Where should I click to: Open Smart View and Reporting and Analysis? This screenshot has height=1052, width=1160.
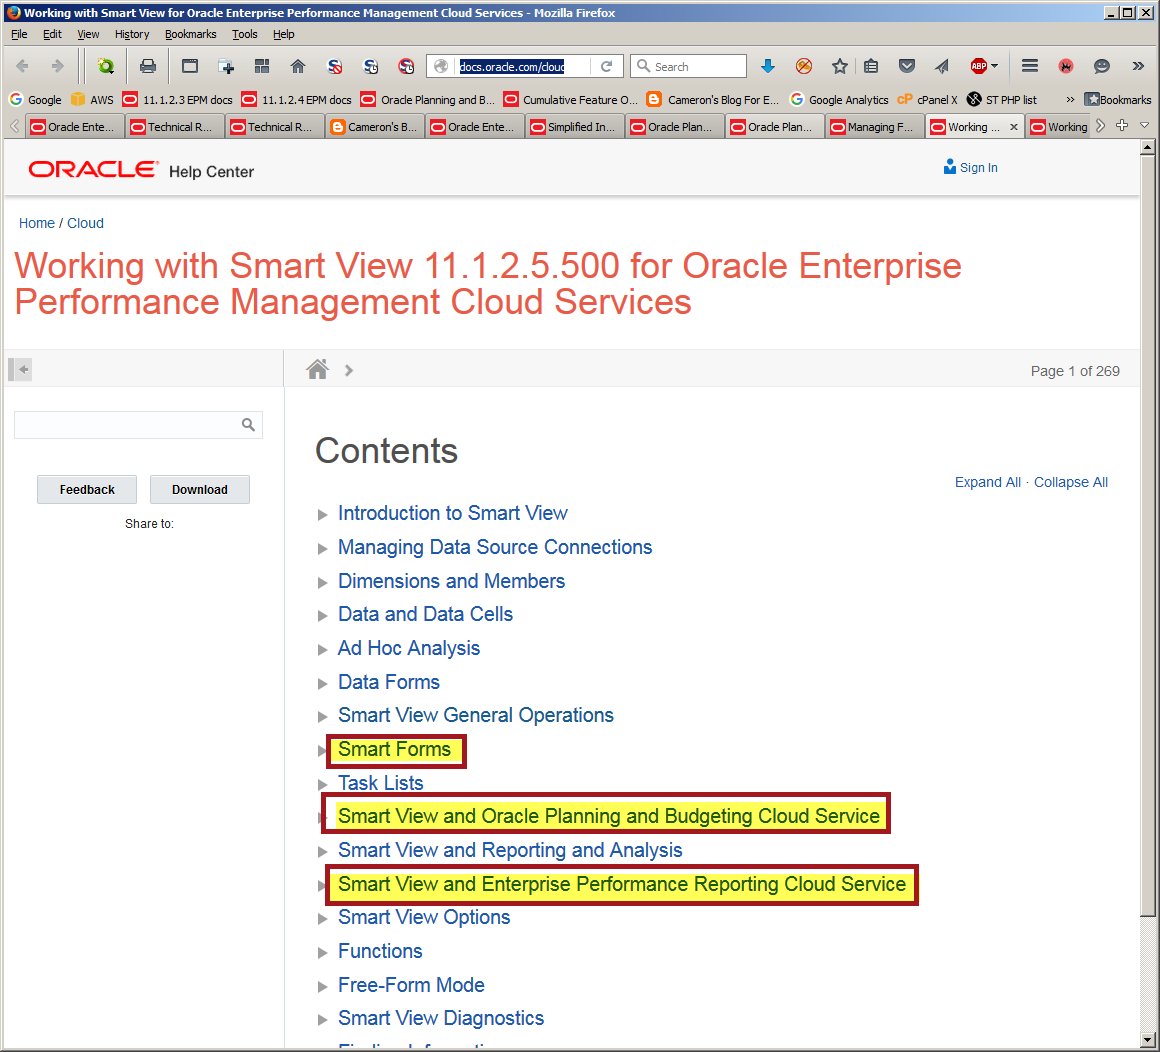pos(510,850)
